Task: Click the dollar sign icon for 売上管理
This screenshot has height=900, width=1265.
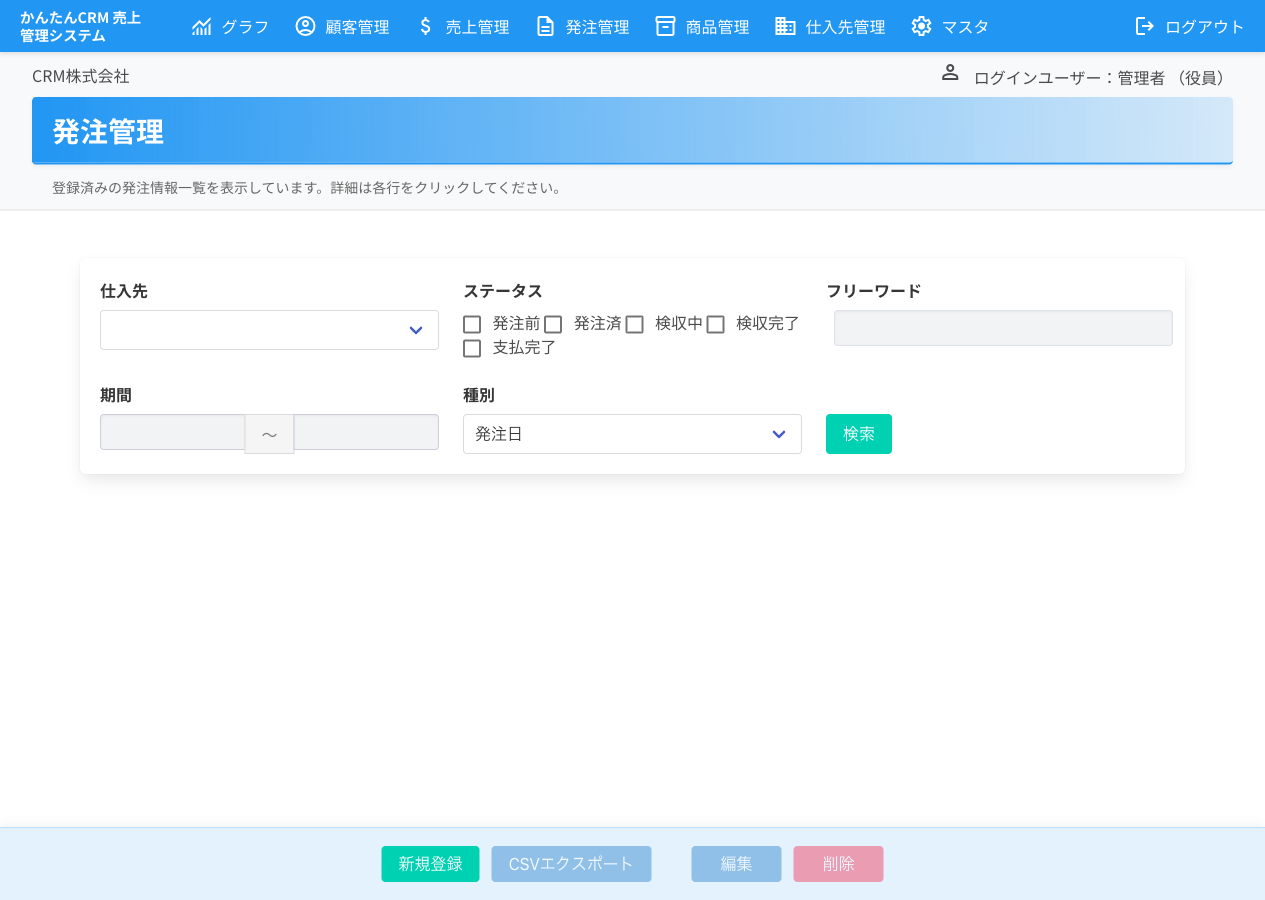Action: [x=425, y=26]
